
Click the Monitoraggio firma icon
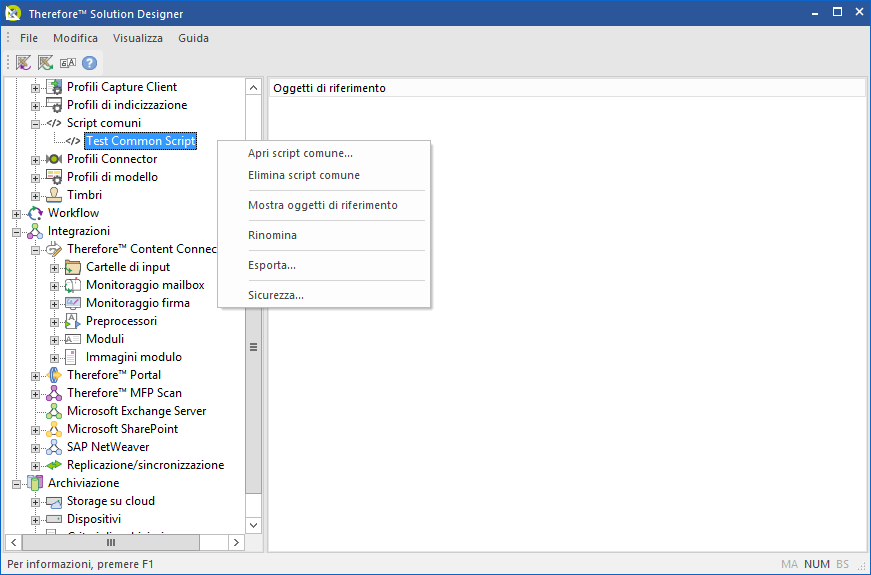[73, 303]
